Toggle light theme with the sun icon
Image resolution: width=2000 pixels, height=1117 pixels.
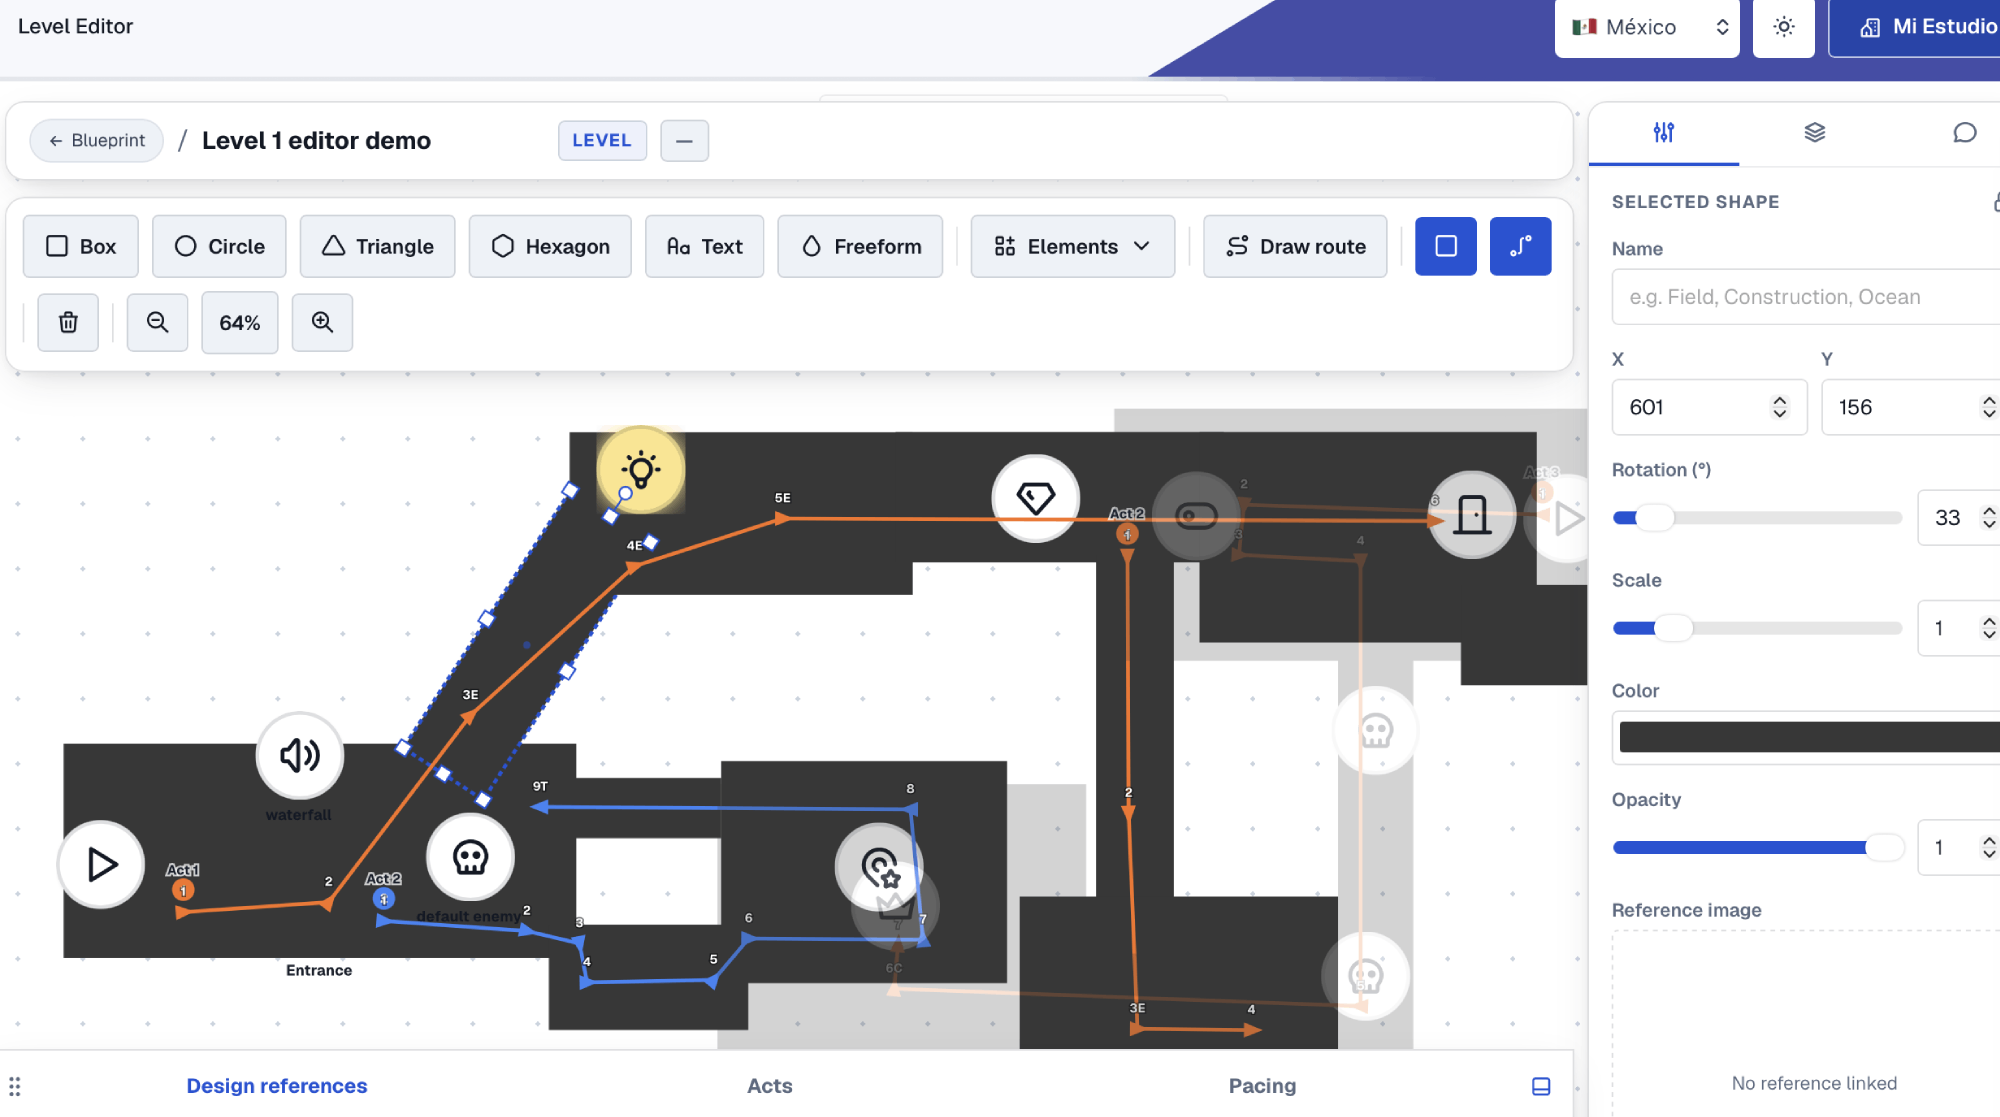pyautogui.click(x=1784, y=28)
